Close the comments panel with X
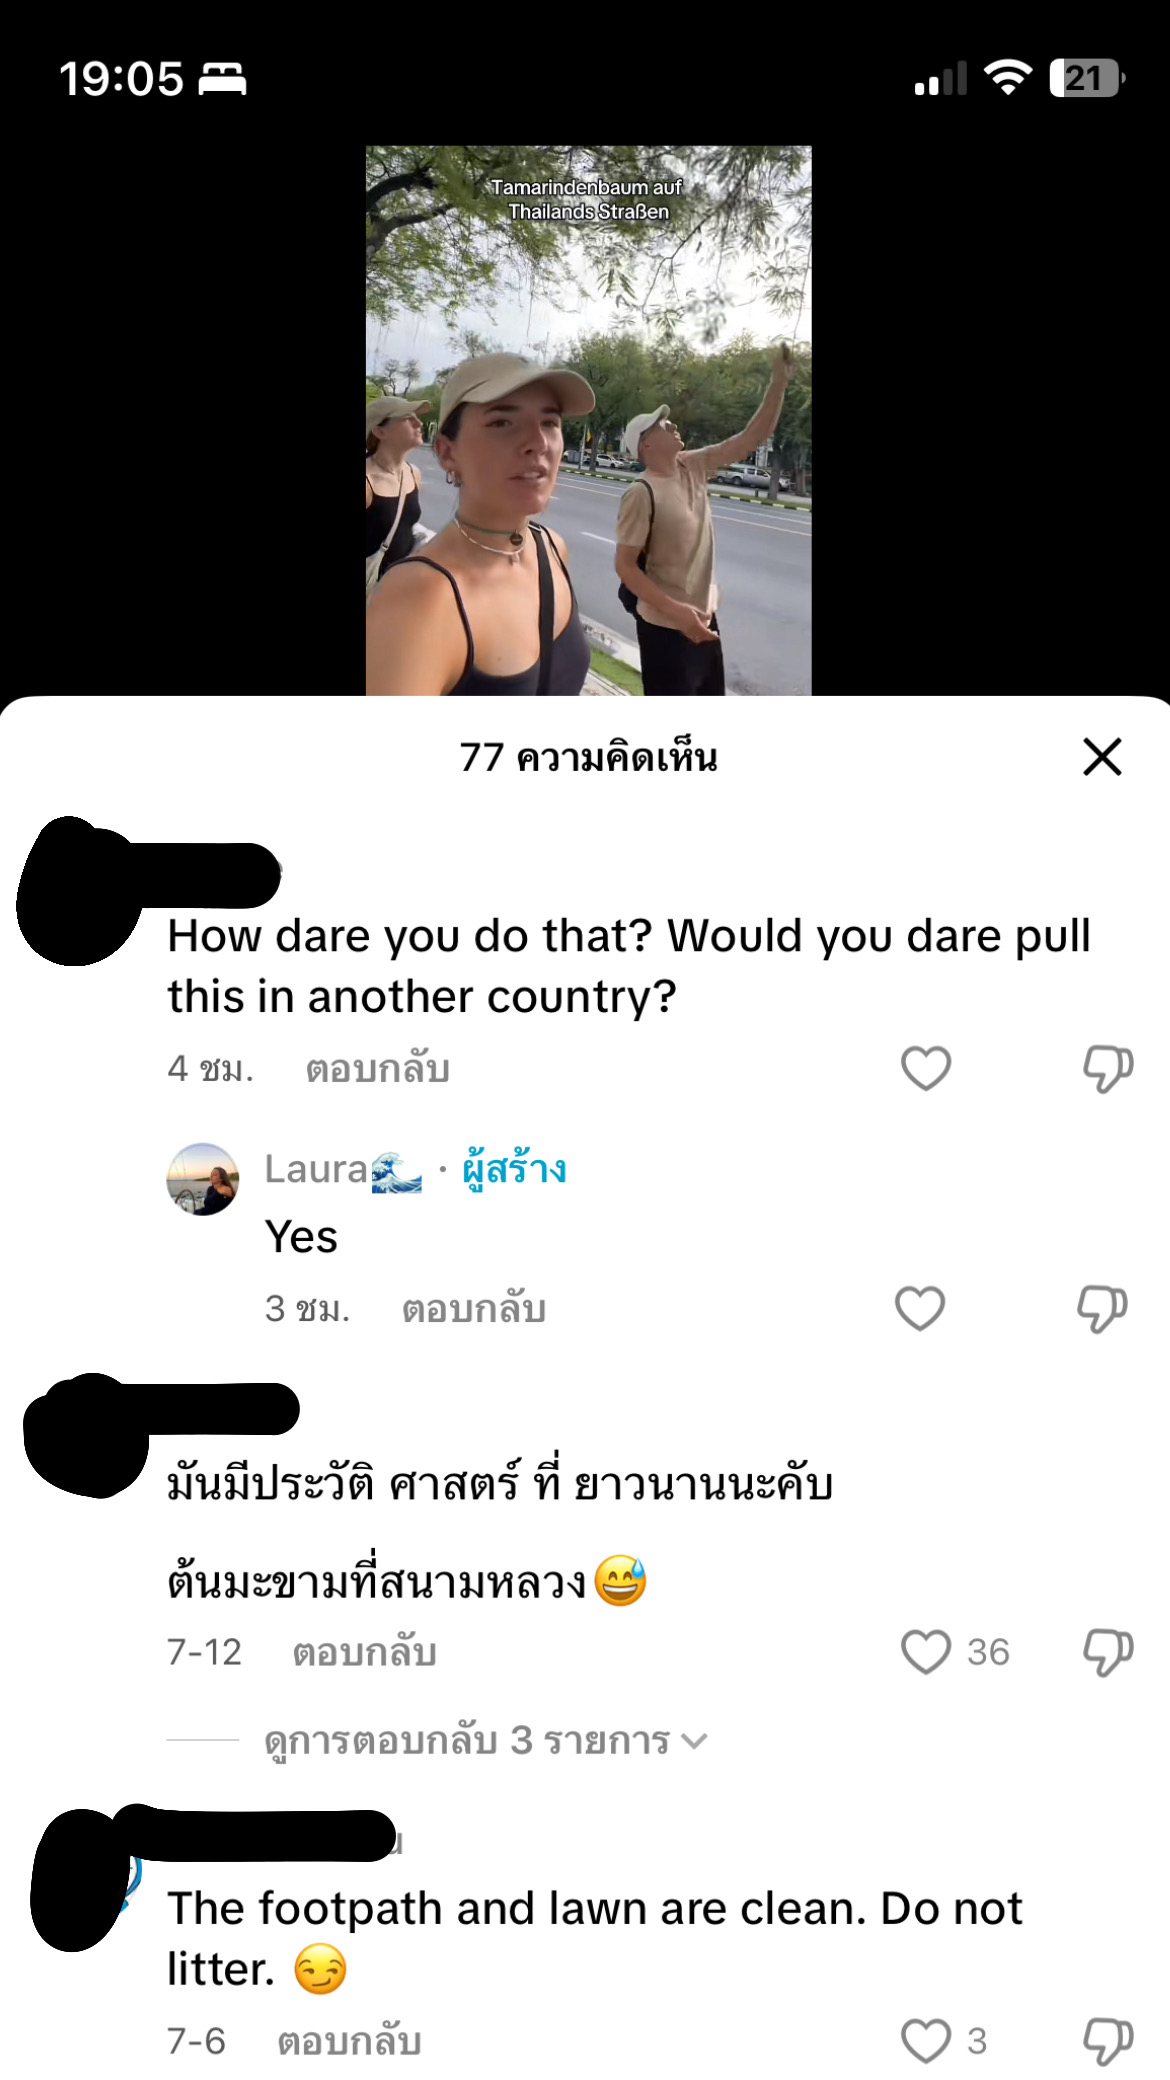 [x=1102, y=757]
